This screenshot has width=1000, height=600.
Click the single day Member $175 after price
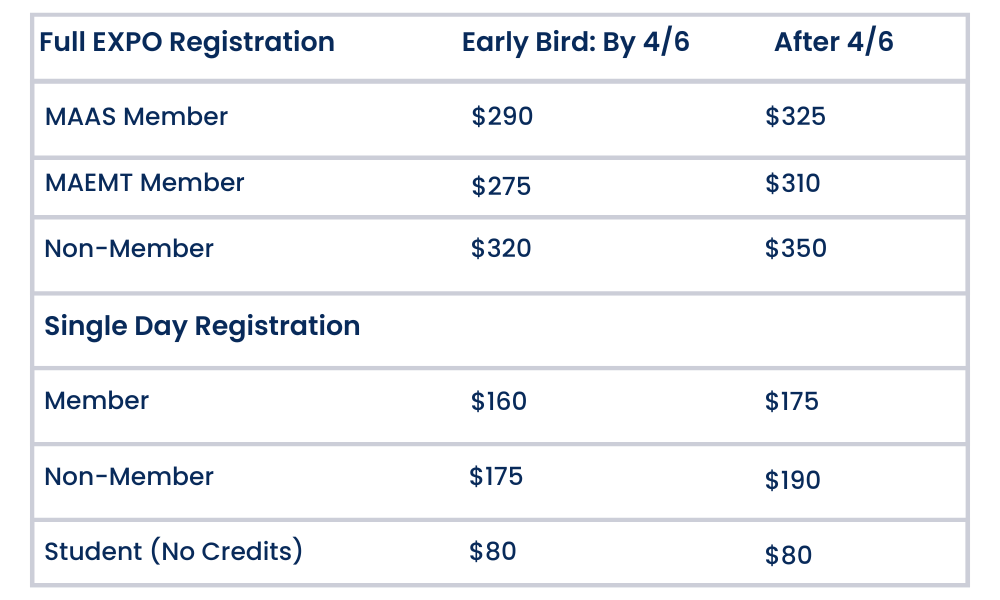pyautogui.click(x=792, y=402)
